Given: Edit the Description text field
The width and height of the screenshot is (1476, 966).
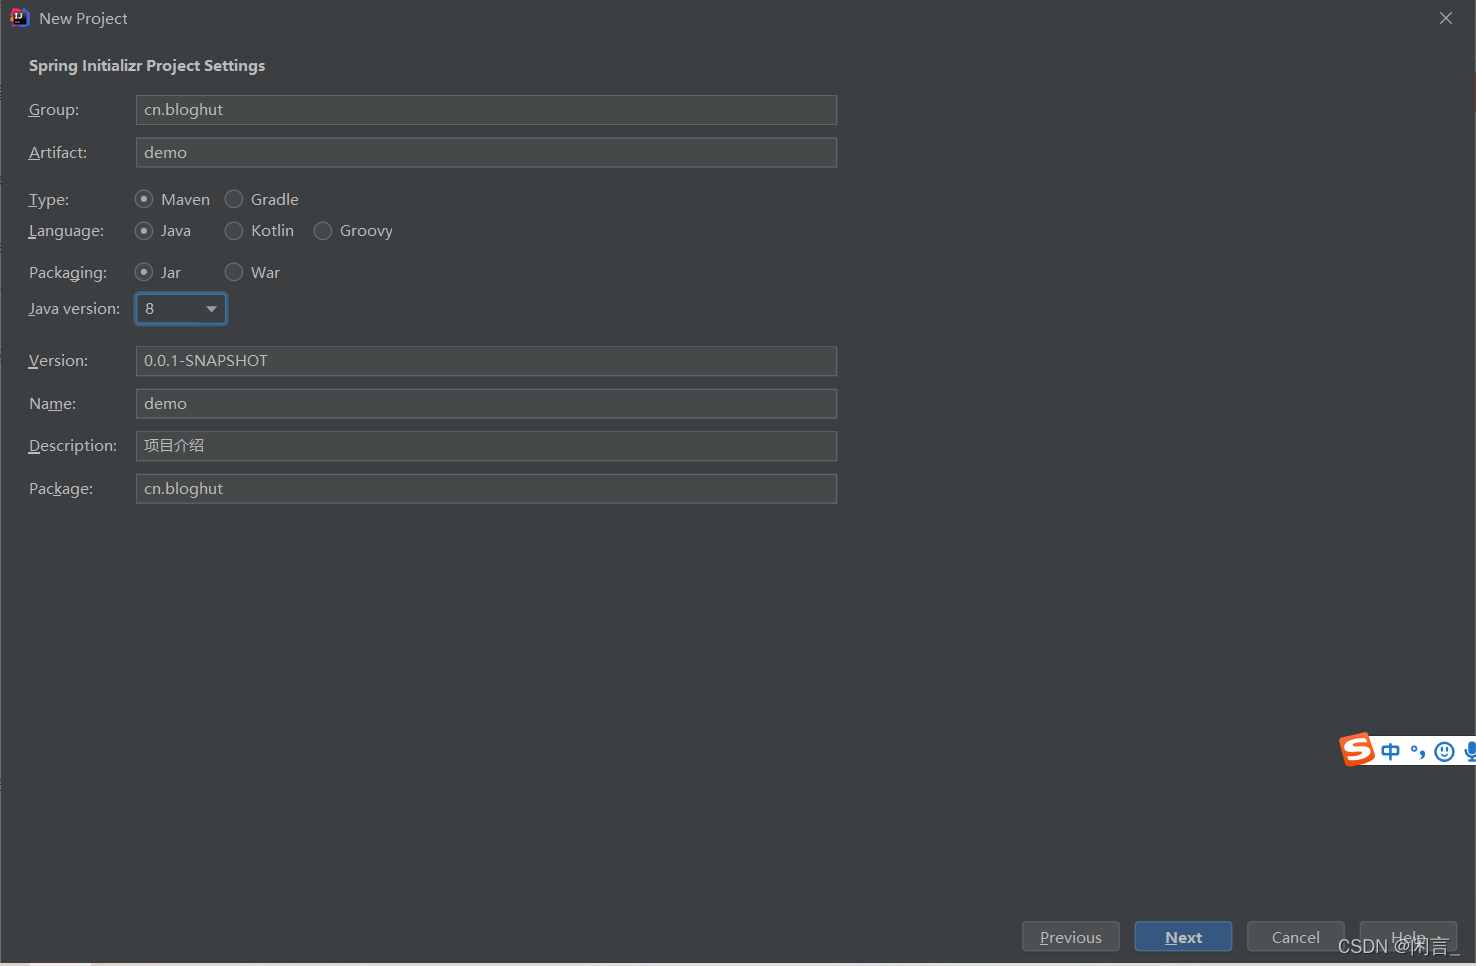Looking at the screenshot, I should tap(486, 446).
